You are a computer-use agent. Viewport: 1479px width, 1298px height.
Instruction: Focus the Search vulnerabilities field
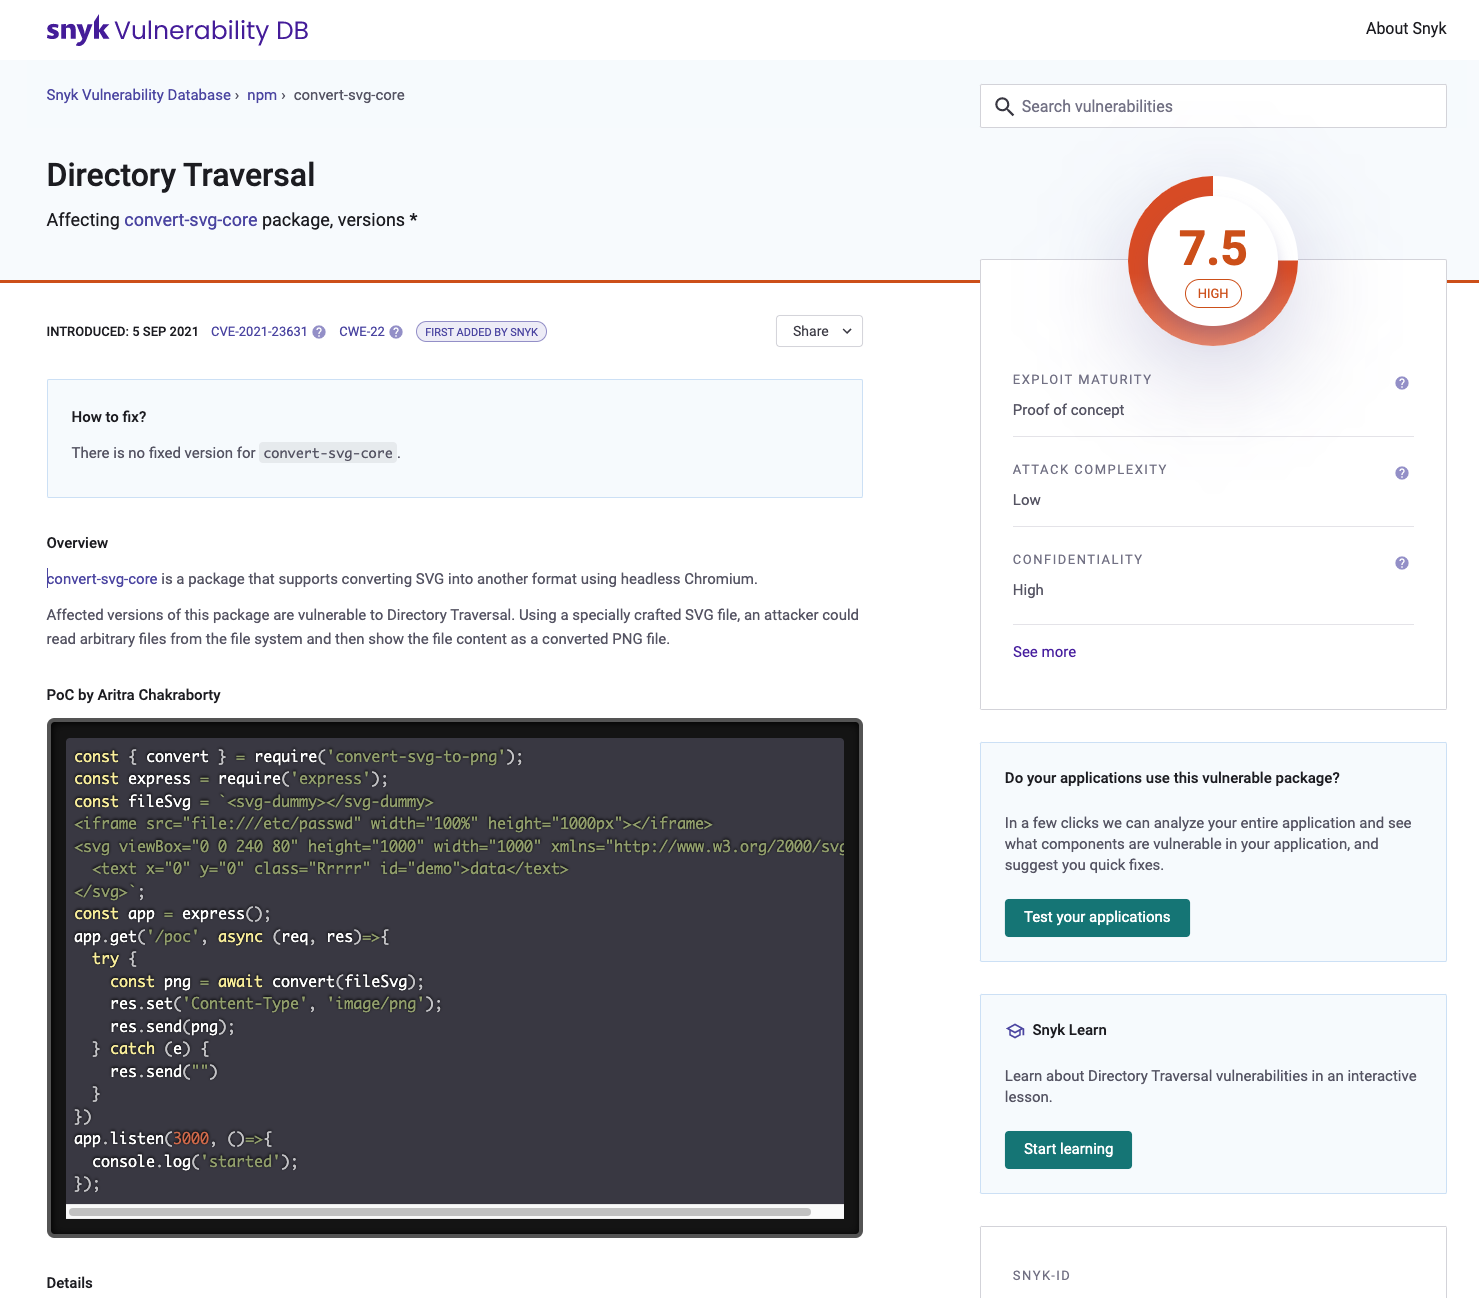(1213, 106)
